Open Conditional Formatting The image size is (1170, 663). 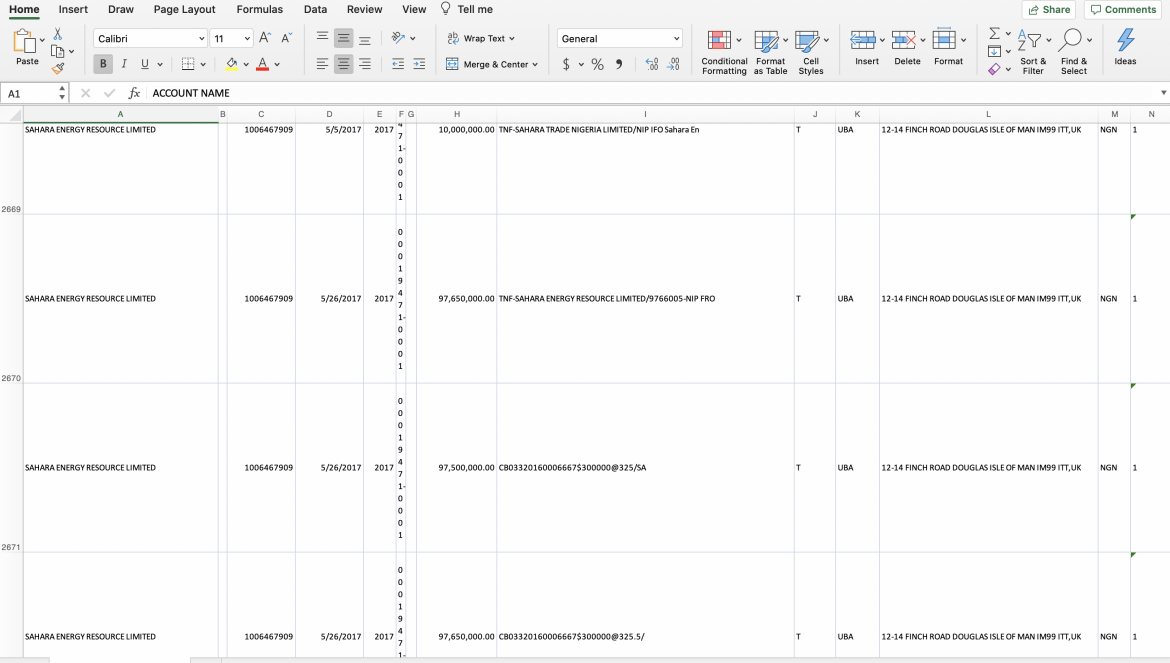point(724,52)
